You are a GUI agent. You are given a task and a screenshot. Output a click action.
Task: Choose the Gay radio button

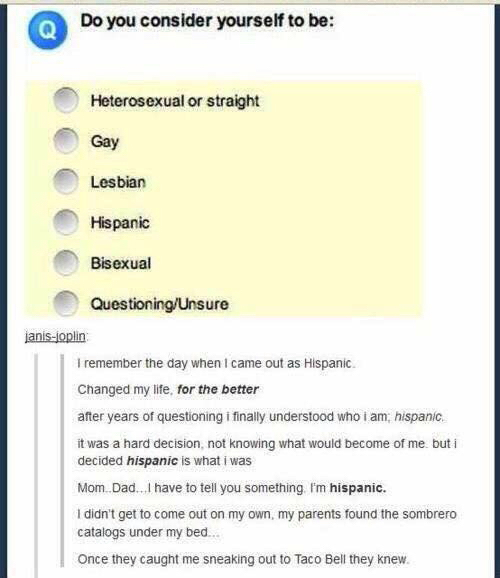tap(66, 140)
